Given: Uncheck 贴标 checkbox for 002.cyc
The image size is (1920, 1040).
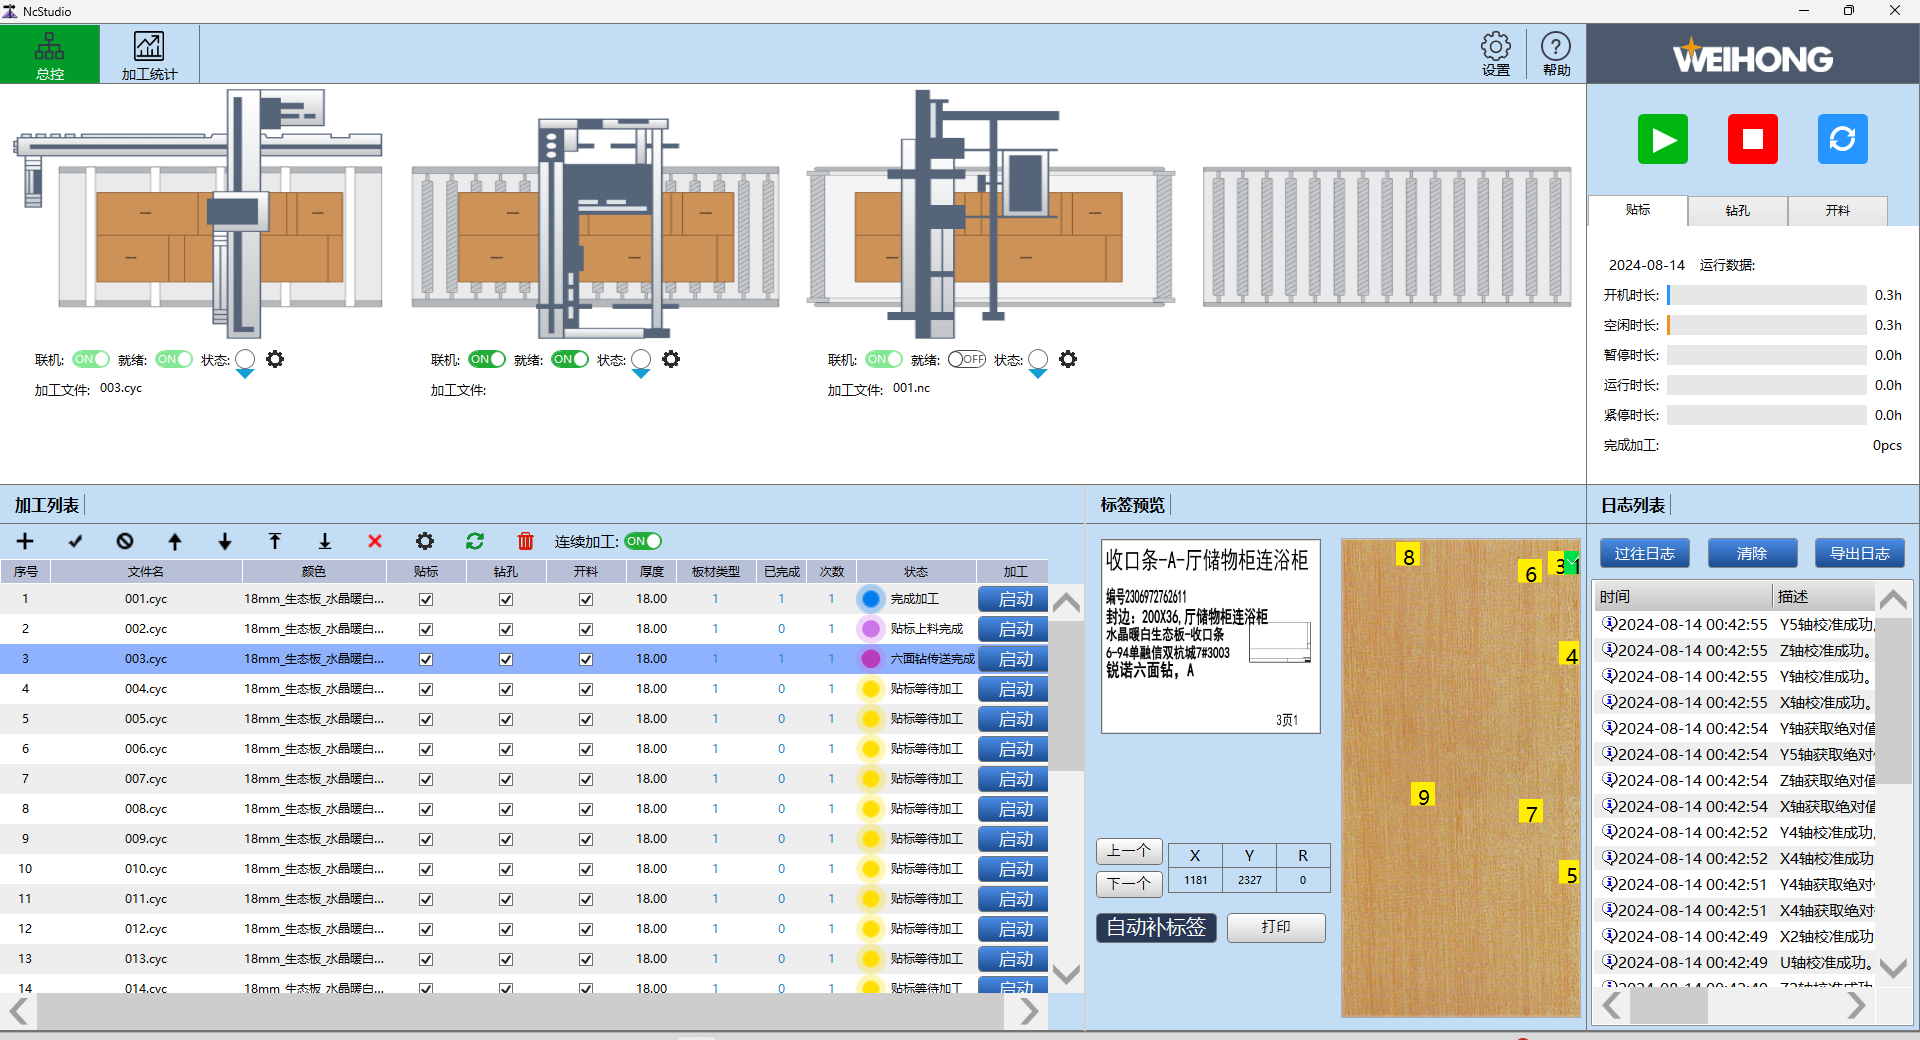Looking at the screenshot, I should tap(426, 629).
